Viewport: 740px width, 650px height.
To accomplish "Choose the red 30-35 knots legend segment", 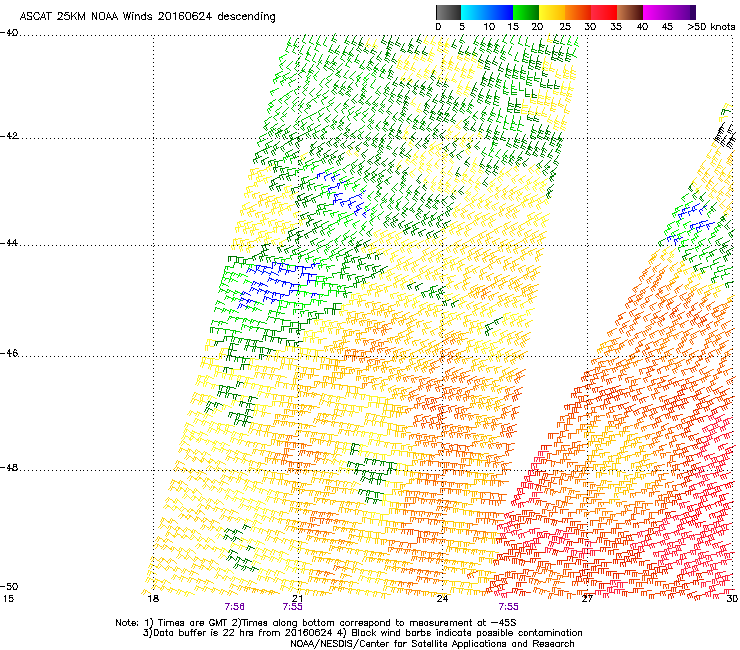I will tap(604, 12).
